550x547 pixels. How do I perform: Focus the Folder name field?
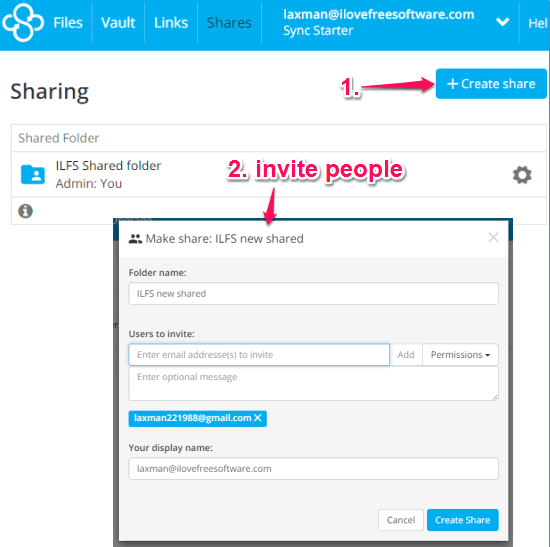click(x=313, y=293)
